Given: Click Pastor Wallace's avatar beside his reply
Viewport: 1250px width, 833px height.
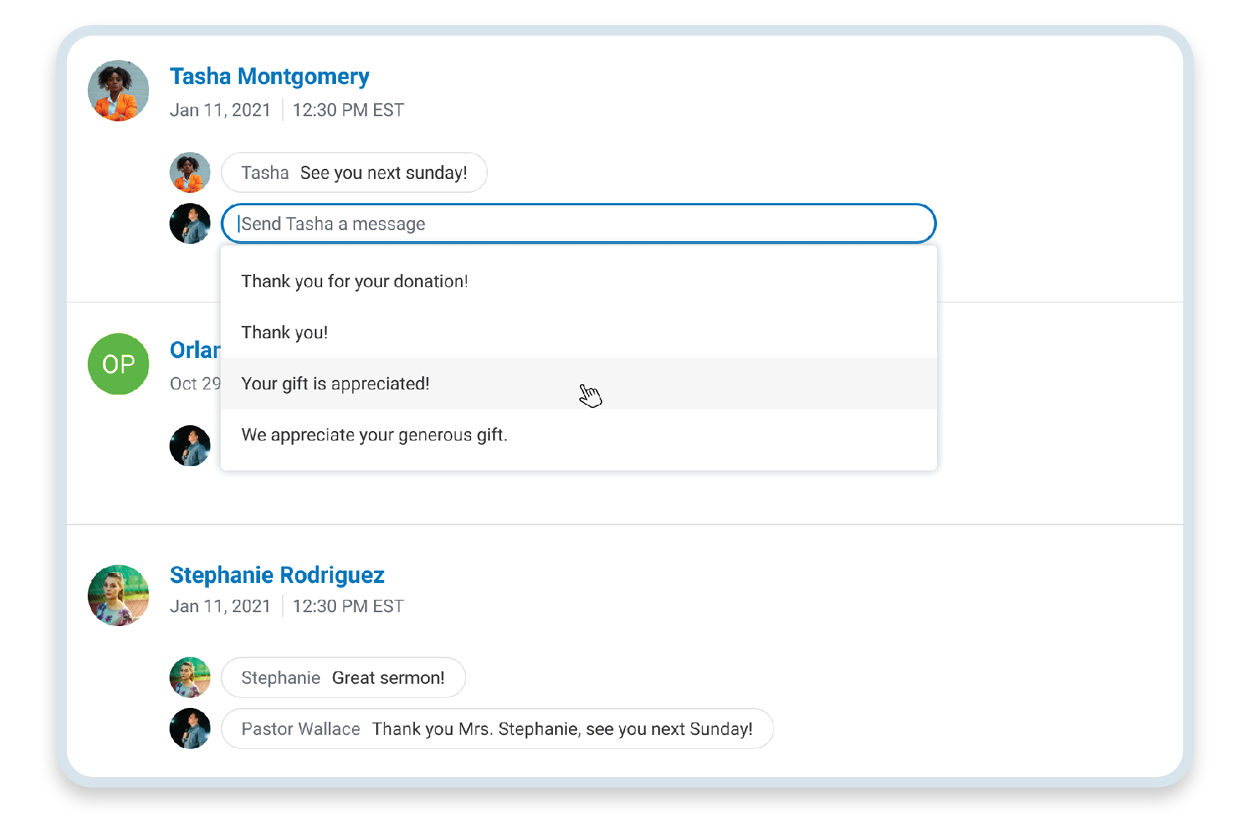Looking at the screenshot, I should (190, 729).
